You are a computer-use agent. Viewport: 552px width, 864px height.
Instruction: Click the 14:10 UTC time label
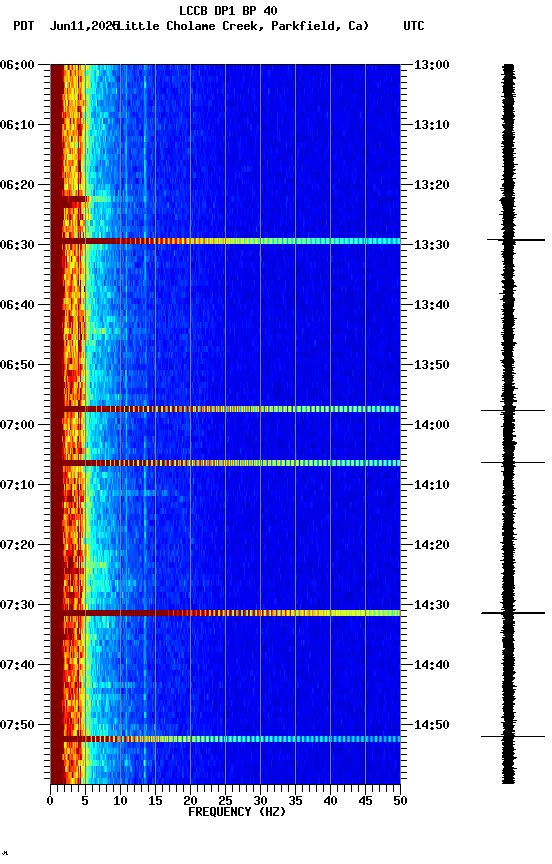pyautogui.click(x=431, y=485)
